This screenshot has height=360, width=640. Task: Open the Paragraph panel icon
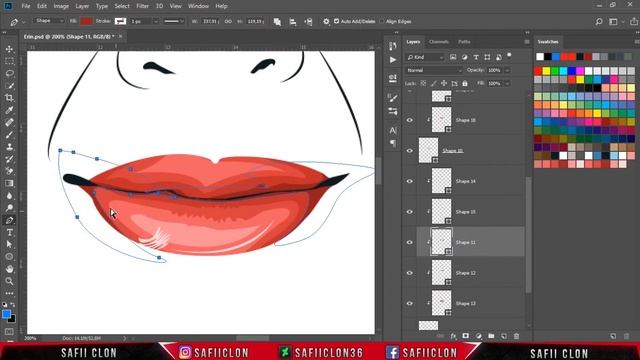pos(393,143)
